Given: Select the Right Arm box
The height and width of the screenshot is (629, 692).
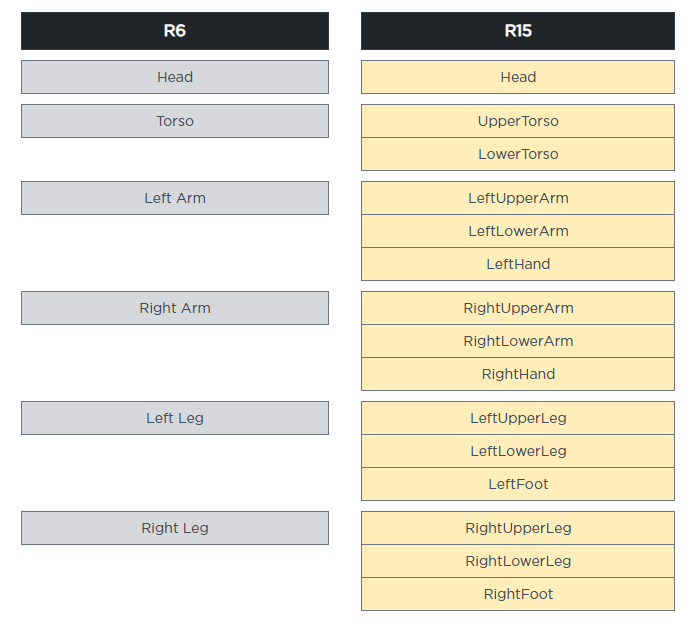Looking at the screenshot, I should [175, 308].
